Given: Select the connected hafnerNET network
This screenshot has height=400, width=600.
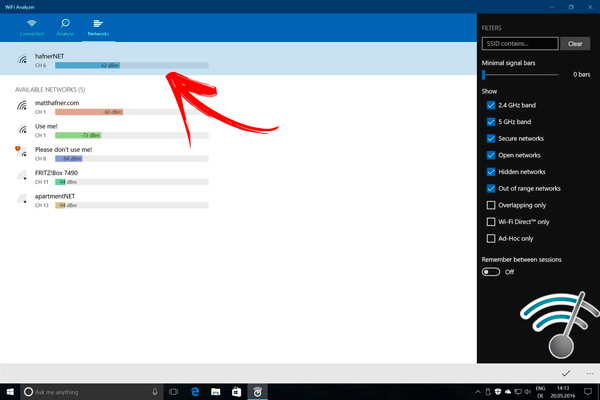Looking at the screenshot, I should (x=238, y=59).
